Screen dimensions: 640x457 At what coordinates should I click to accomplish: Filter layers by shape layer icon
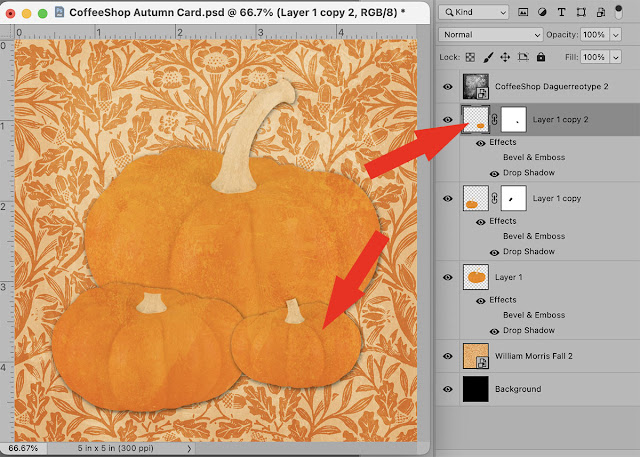[x=581, y=12]
